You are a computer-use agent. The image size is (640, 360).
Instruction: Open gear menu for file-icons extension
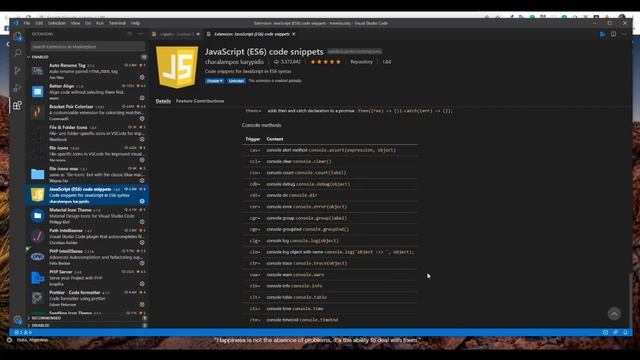(142, 160)
